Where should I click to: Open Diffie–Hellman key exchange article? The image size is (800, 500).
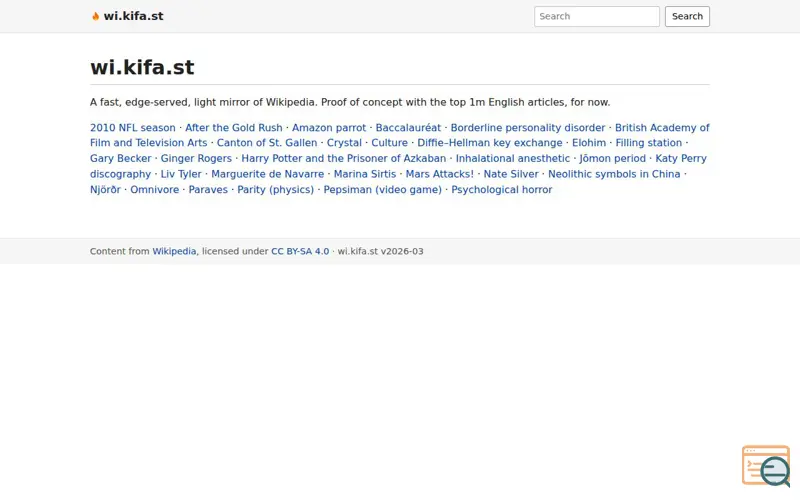point(490,143)
